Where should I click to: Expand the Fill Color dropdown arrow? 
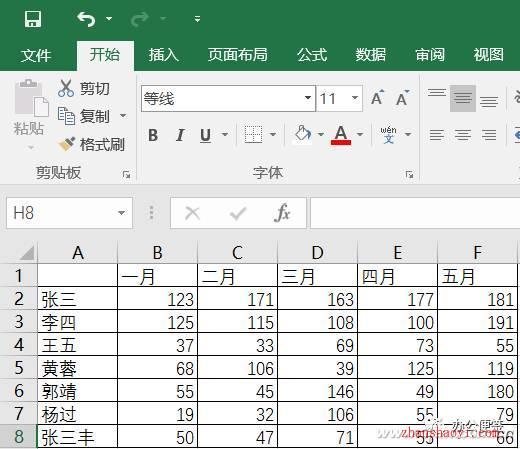coord(321,135)
